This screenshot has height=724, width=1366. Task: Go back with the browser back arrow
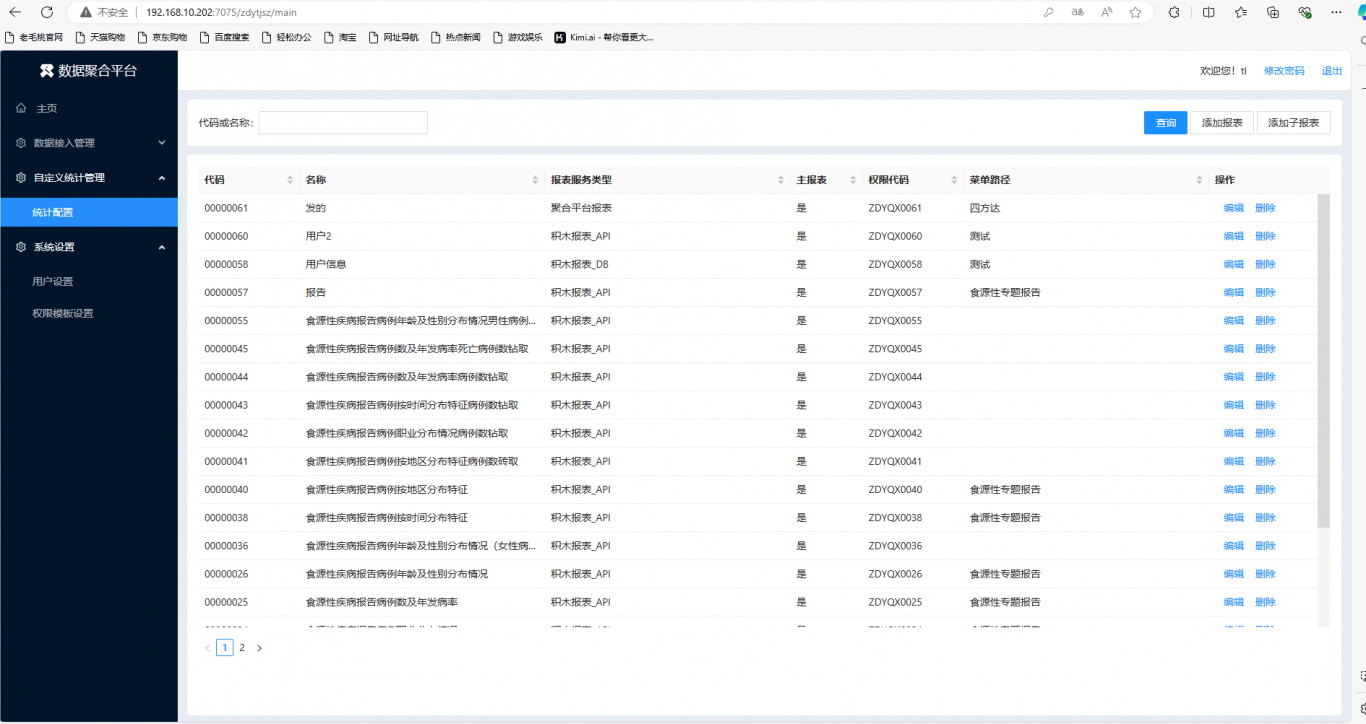(x=15, y=12)
